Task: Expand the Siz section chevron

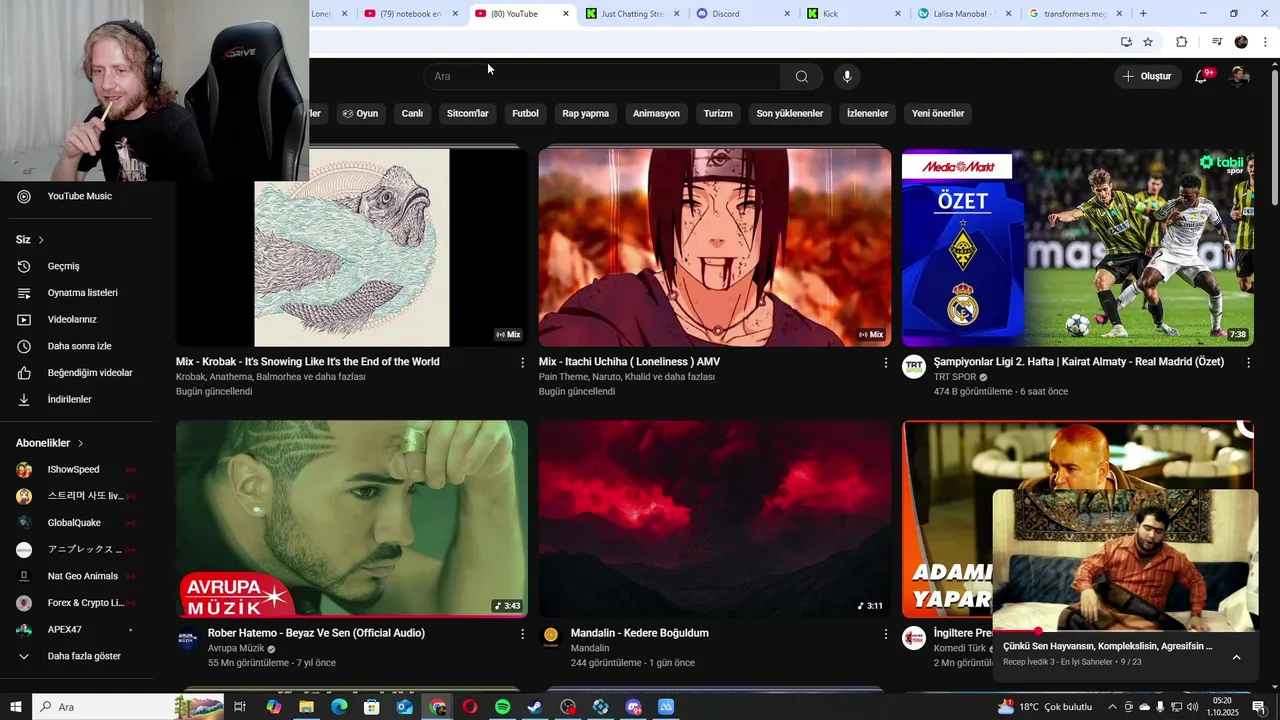Action: (41, 240)
